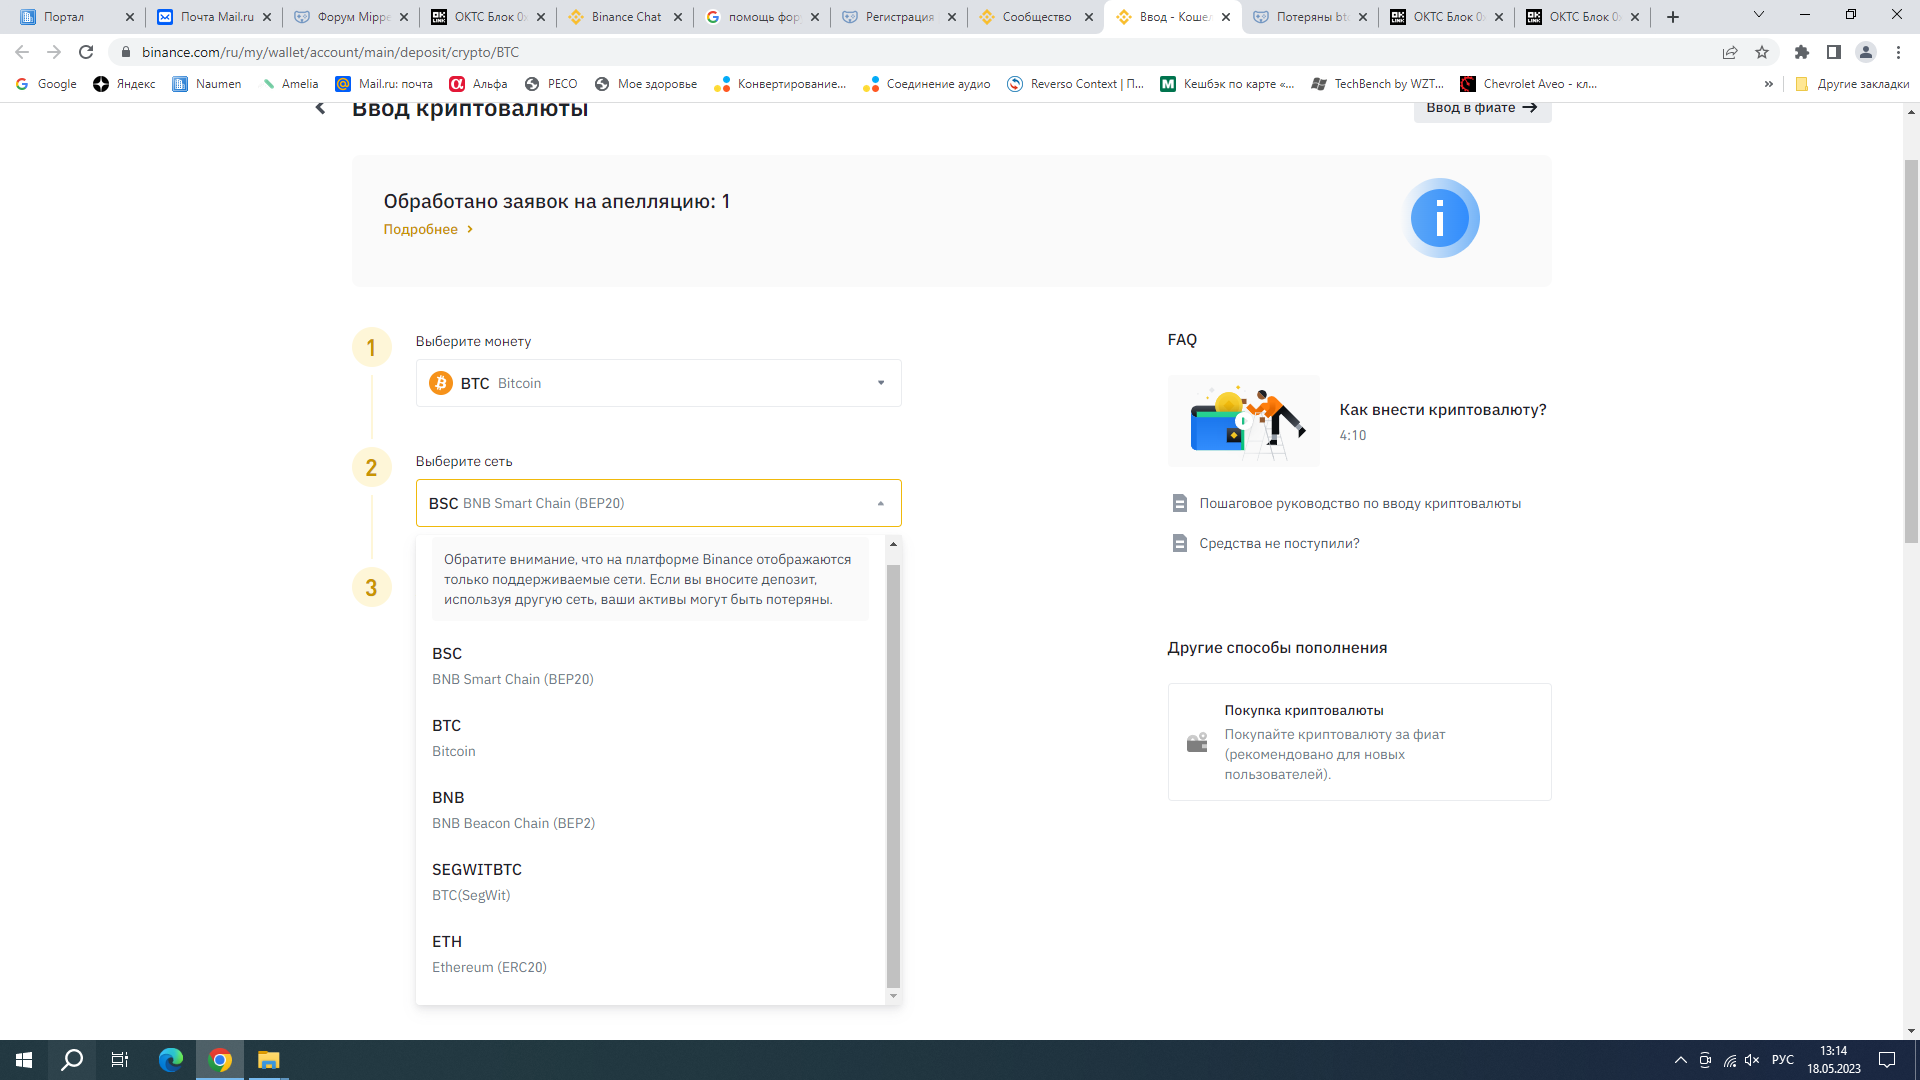Screen dimensions: 1920x1080
Task: Open Task View on the taskbar
Action: coord(120,1060)
